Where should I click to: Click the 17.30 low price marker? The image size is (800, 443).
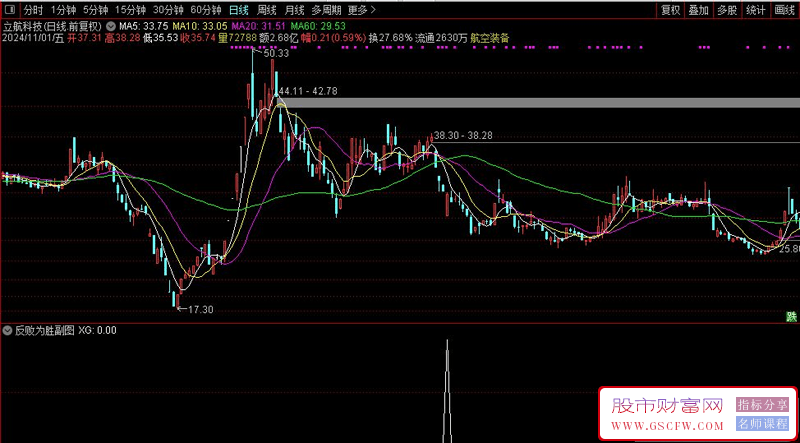[x=201, y=309]
